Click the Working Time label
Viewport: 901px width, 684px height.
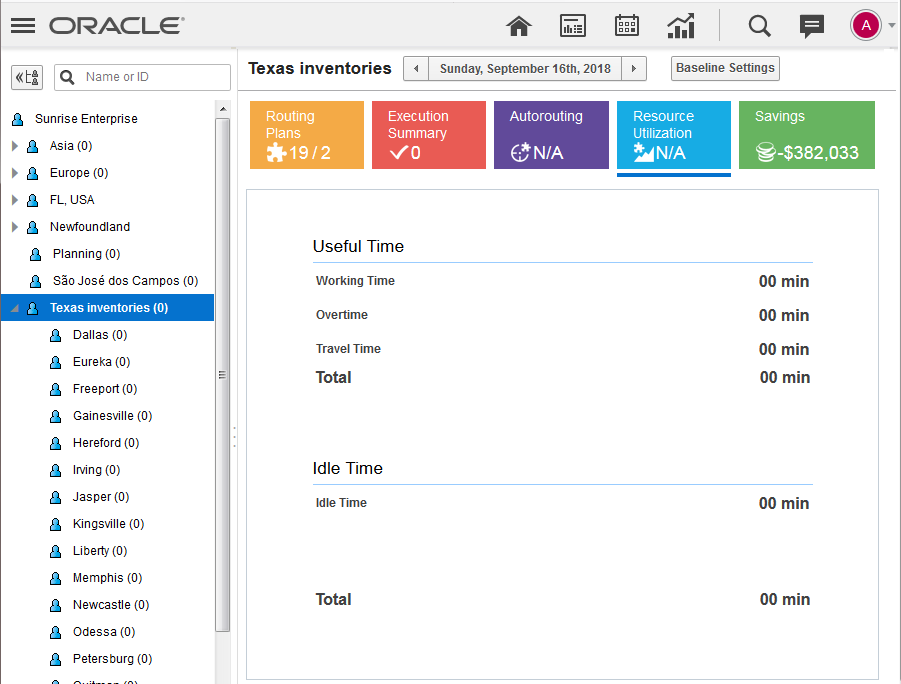[x=355, y=281]
